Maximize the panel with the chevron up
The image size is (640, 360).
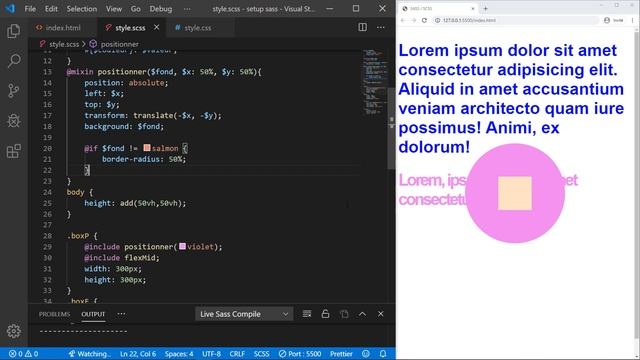click(x=362, y=314)
